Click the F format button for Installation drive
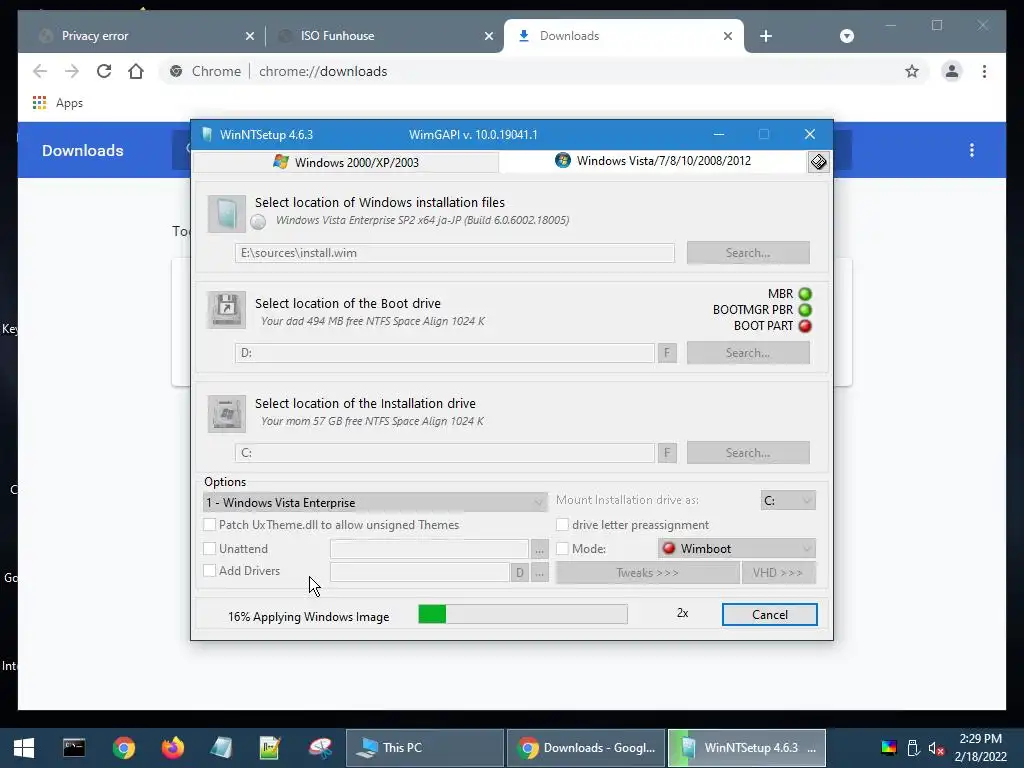 (667, 453)
